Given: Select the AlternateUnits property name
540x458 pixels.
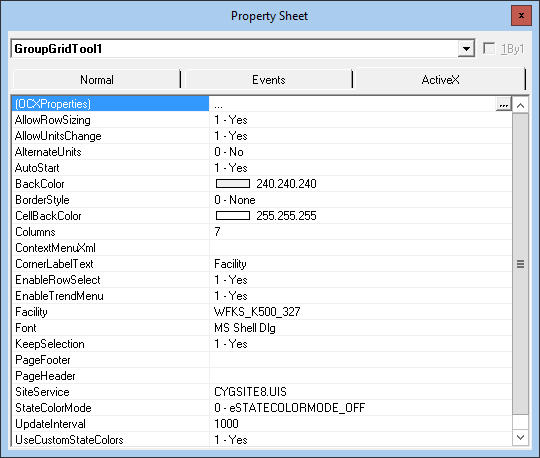Looking at the screenshot, I should coord(48,152).
